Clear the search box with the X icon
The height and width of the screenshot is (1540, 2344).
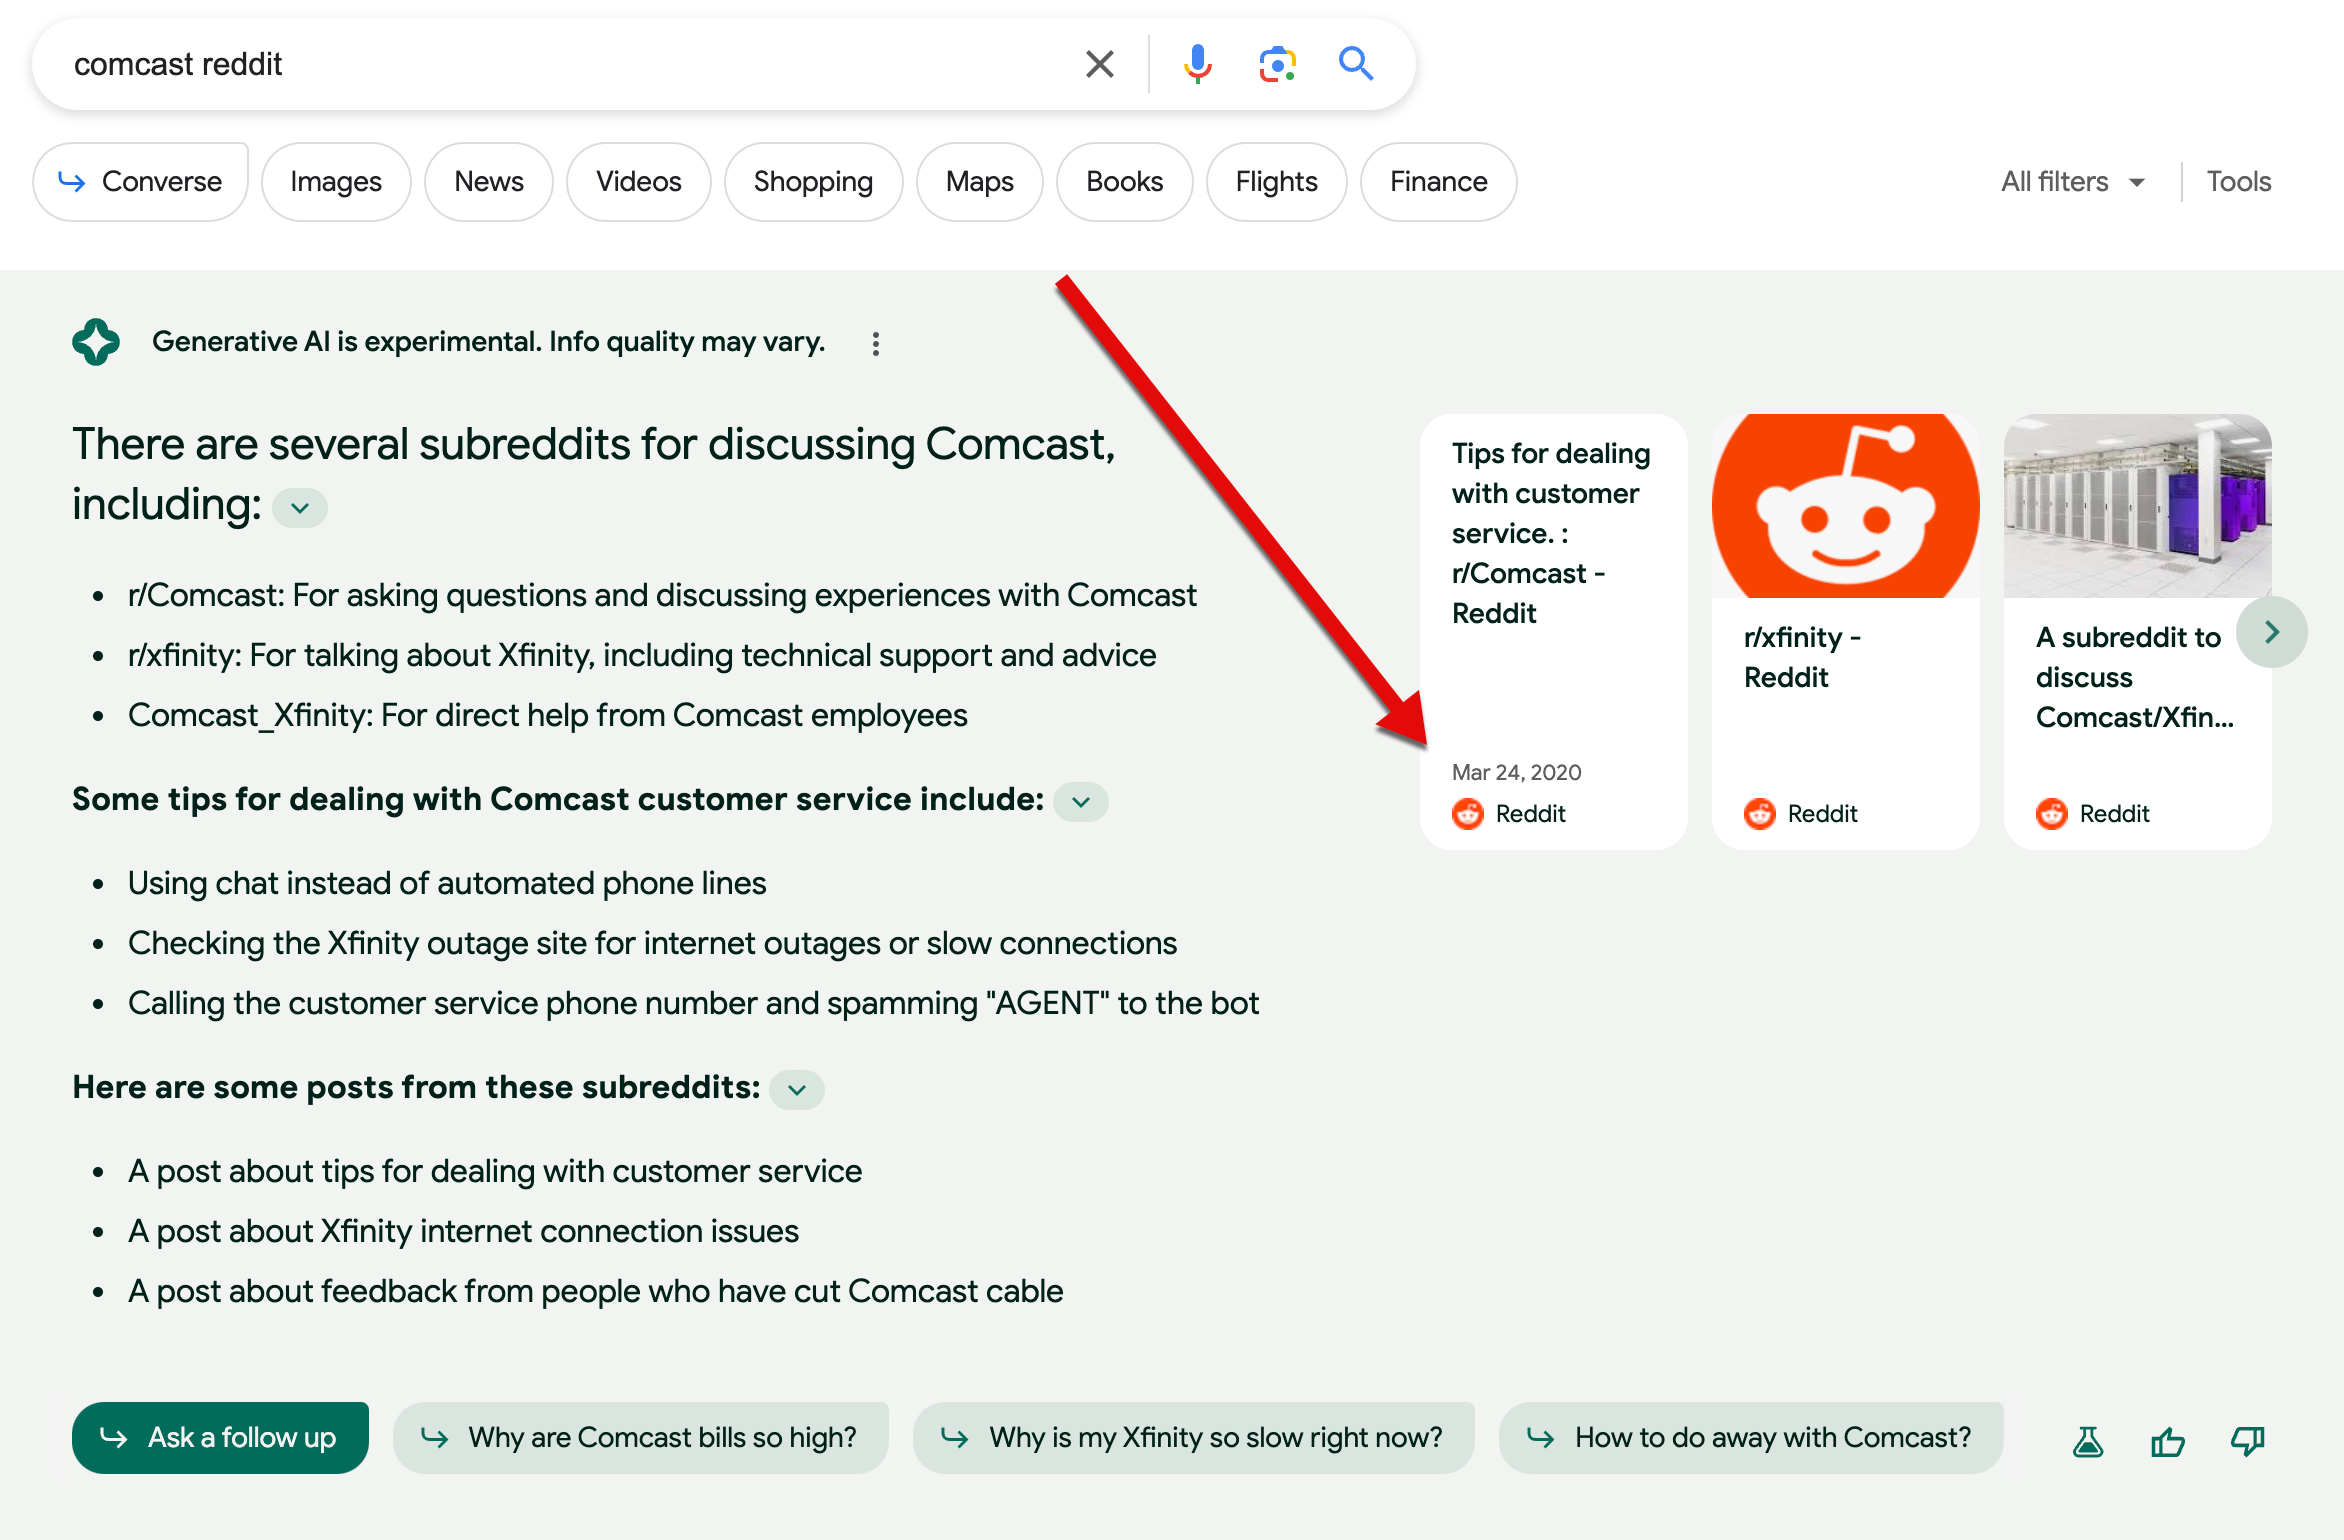[1099, 64]
